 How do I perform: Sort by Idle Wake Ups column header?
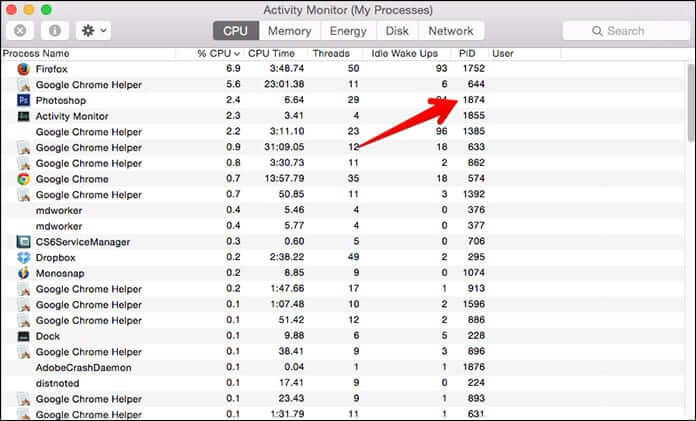click(404, 53)
